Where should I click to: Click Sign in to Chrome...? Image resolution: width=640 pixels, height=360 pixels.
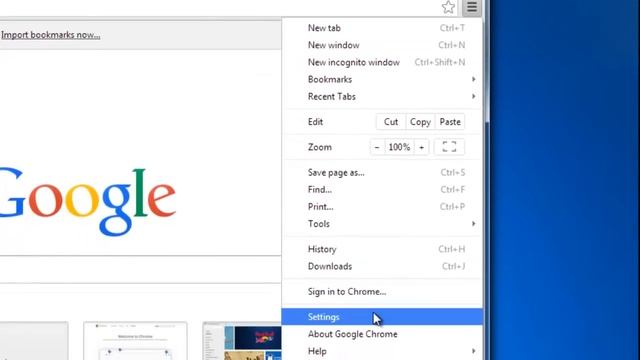pos(382,292)
